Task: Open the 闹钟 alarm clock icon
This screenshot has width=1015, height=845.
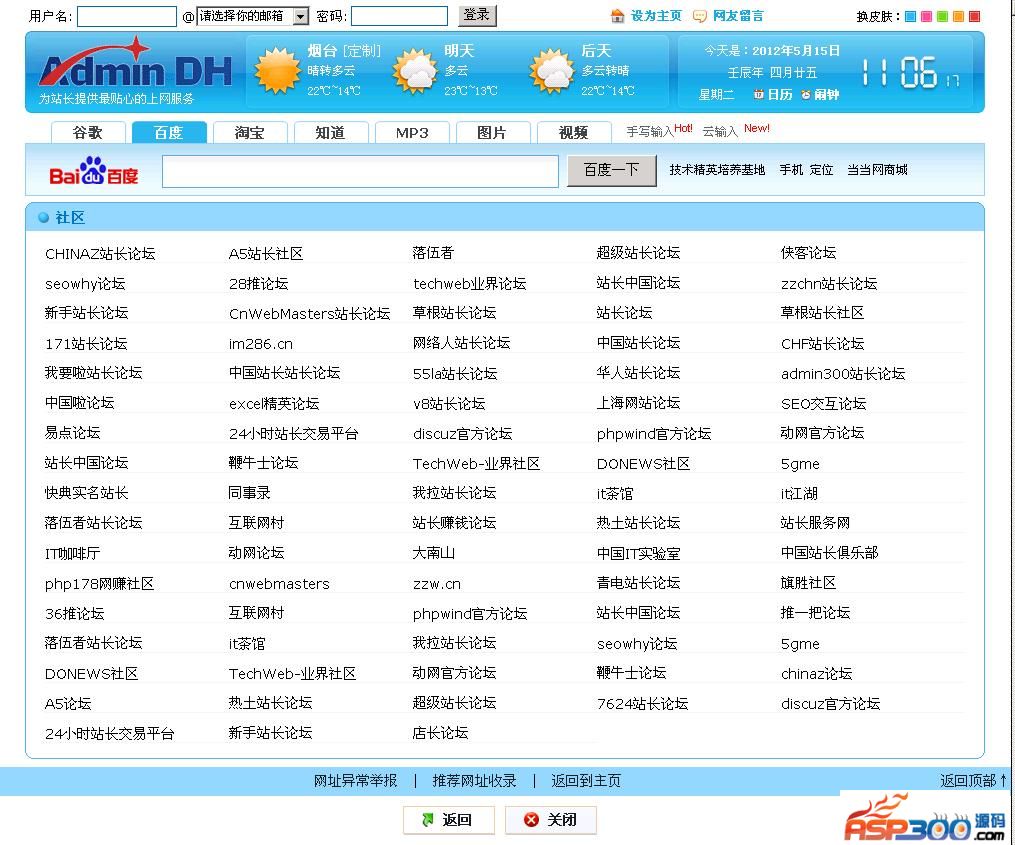Action: click(x=806, y=95)
